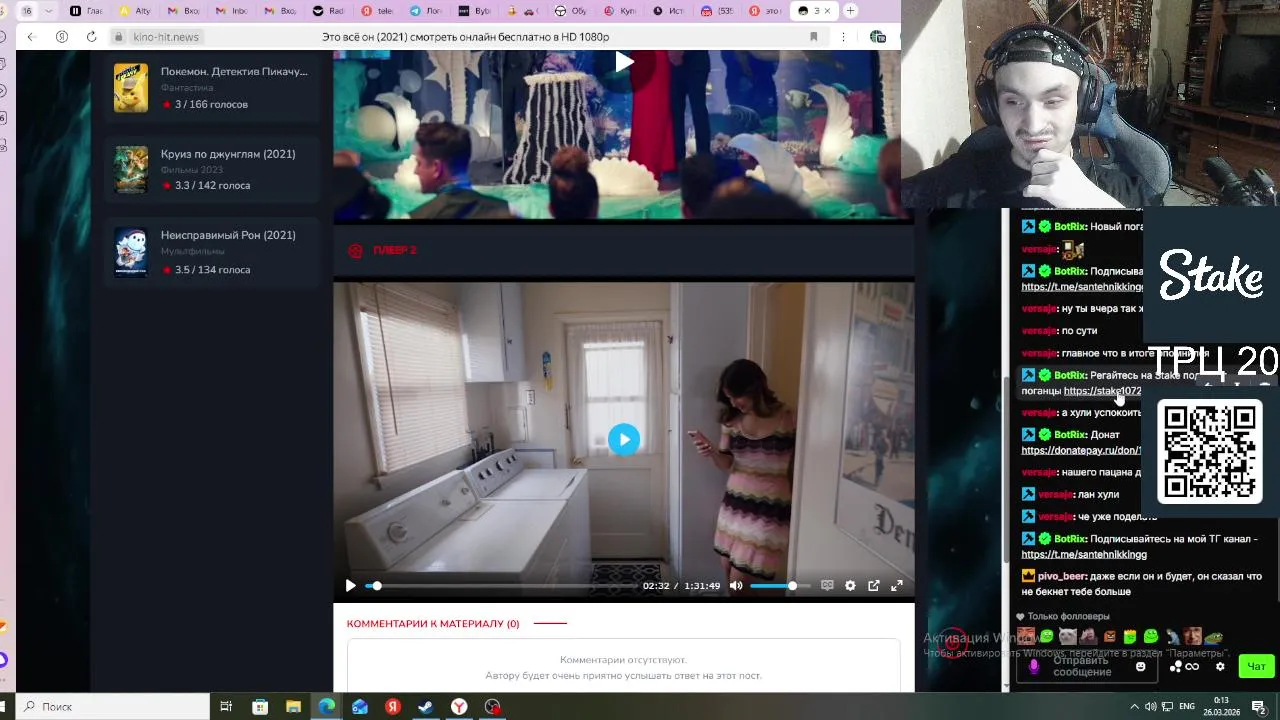This screenshot has width=1280, height=720.
Task: Click the КОММЕНТАРИИ К МАТЕРИАЛУ (0) heading
Action: click(x=433, y=623)
